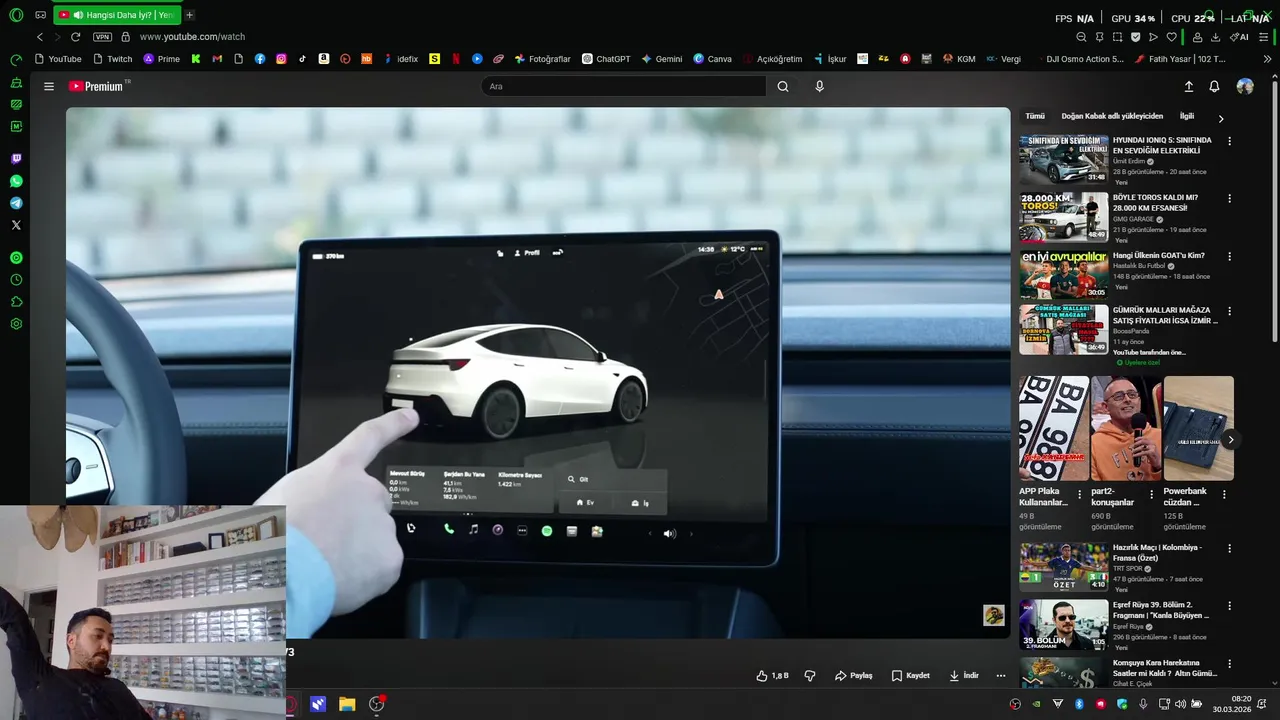This screenshot has width=1280, height=720.
Task: Open the Instagram bookmark icon
Action: pos(281,59)
